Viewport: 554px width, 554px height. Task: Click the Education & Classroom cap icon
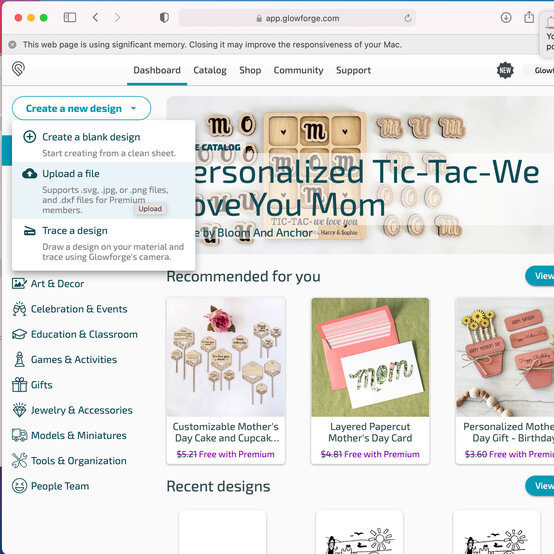click(19, 334)
